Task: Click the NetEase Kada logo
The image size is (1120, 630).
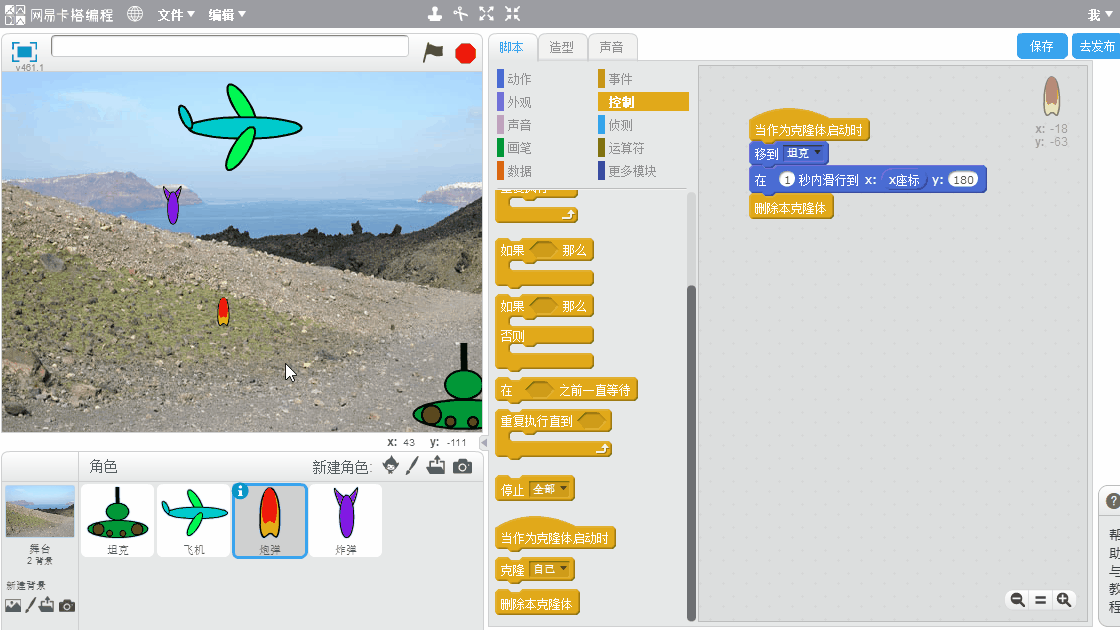Action: (x=59, y=14)
